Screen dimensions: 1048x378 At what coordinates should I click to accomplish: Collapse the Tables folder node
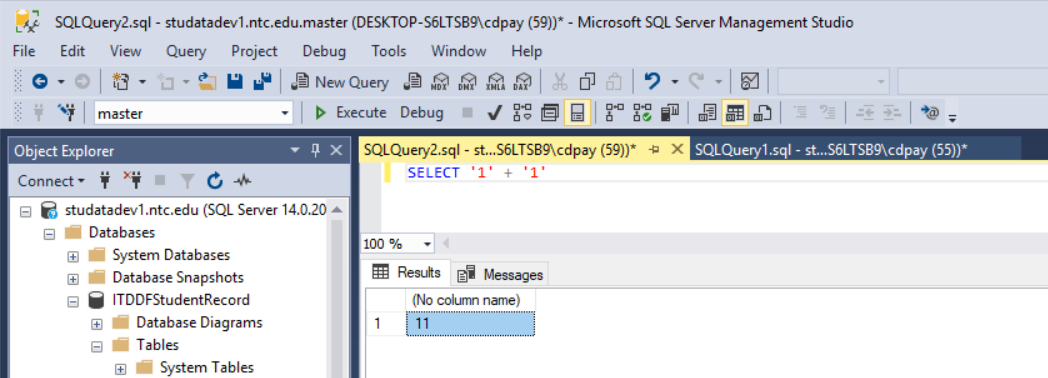point(97,346)
